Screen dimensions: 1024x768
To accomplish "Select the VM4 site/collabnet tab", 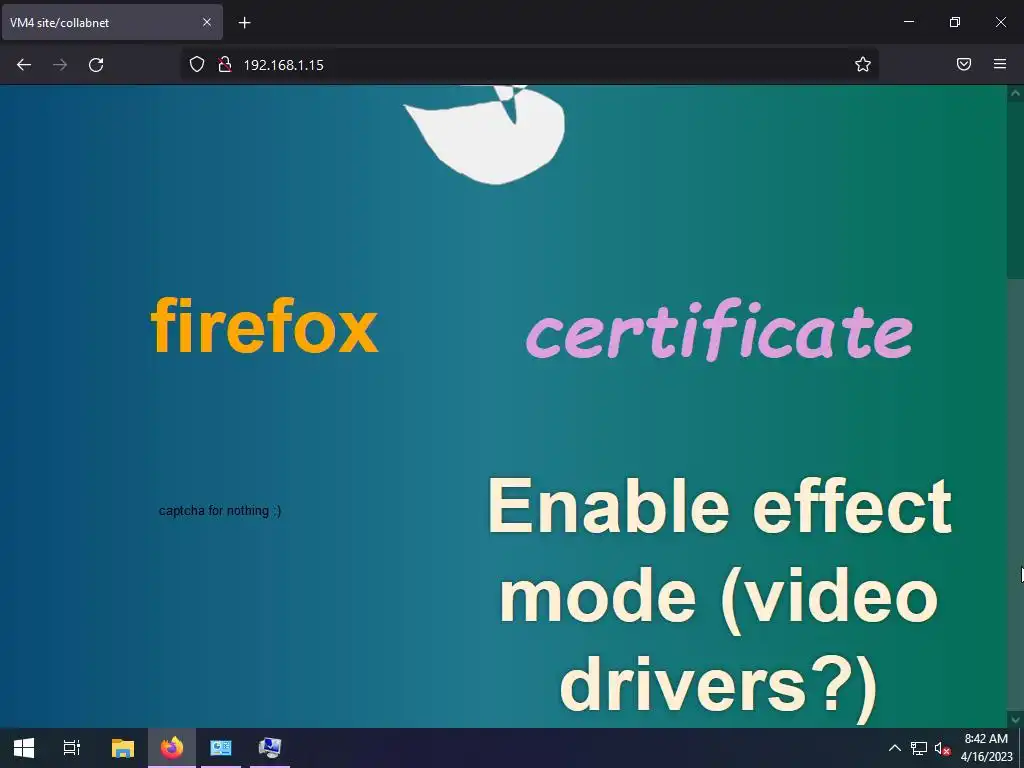I will (112, 22).
